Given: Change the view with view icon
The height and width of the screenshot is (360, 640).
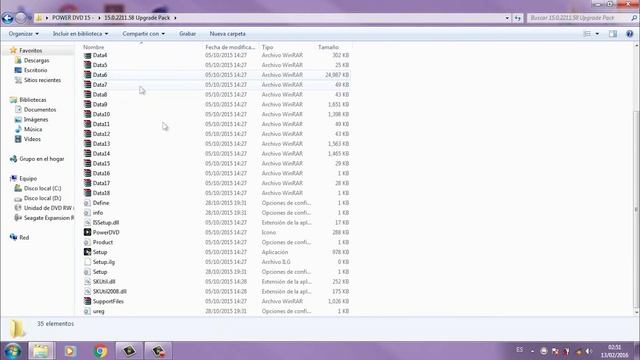Looking at the screenshot, I should point(587,34).
